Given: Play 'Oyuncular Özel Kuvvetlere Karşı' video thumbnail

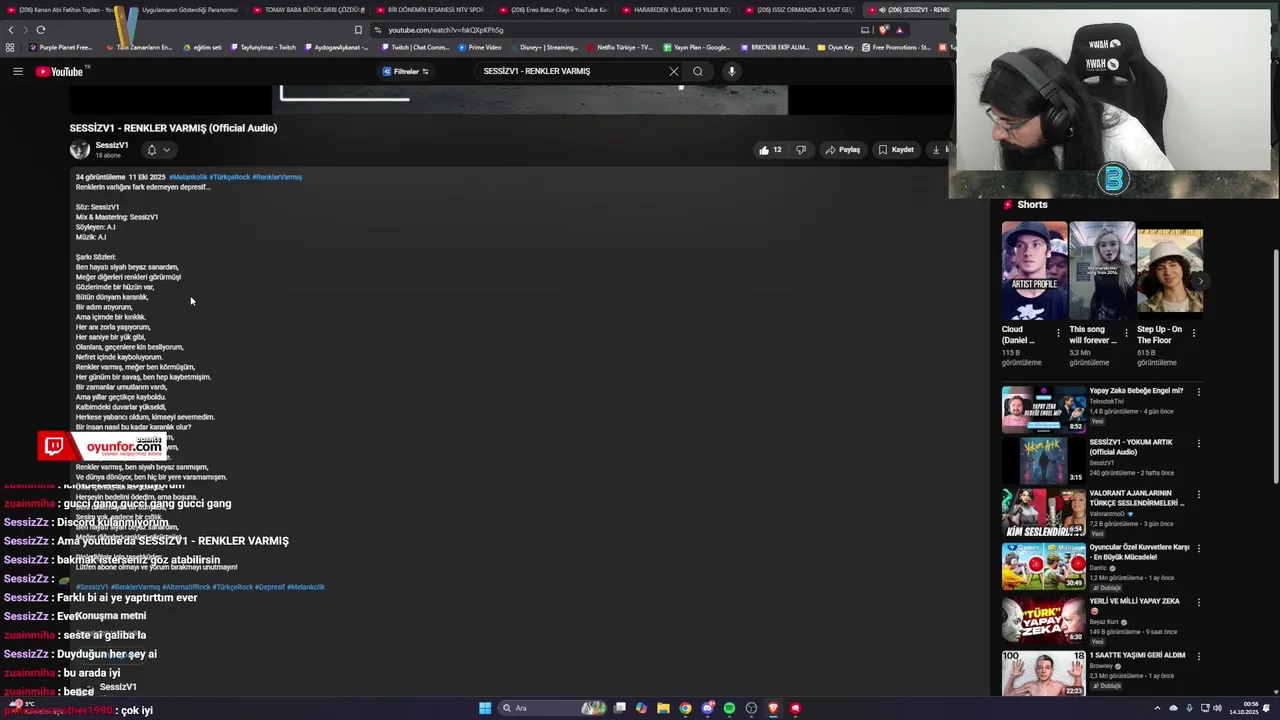Looking at the screenshot, I should point(1043,566).
